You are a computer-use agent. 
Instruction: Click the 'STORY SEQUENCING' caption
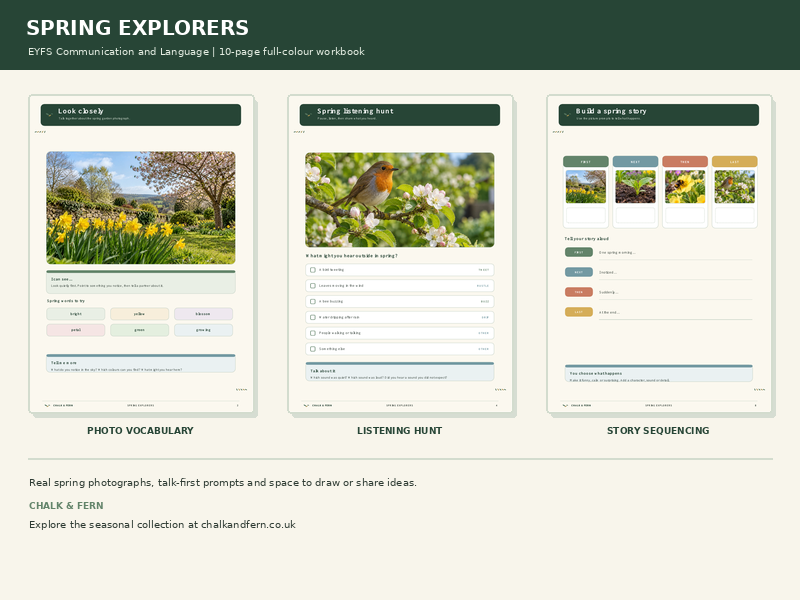coord(658,431)
